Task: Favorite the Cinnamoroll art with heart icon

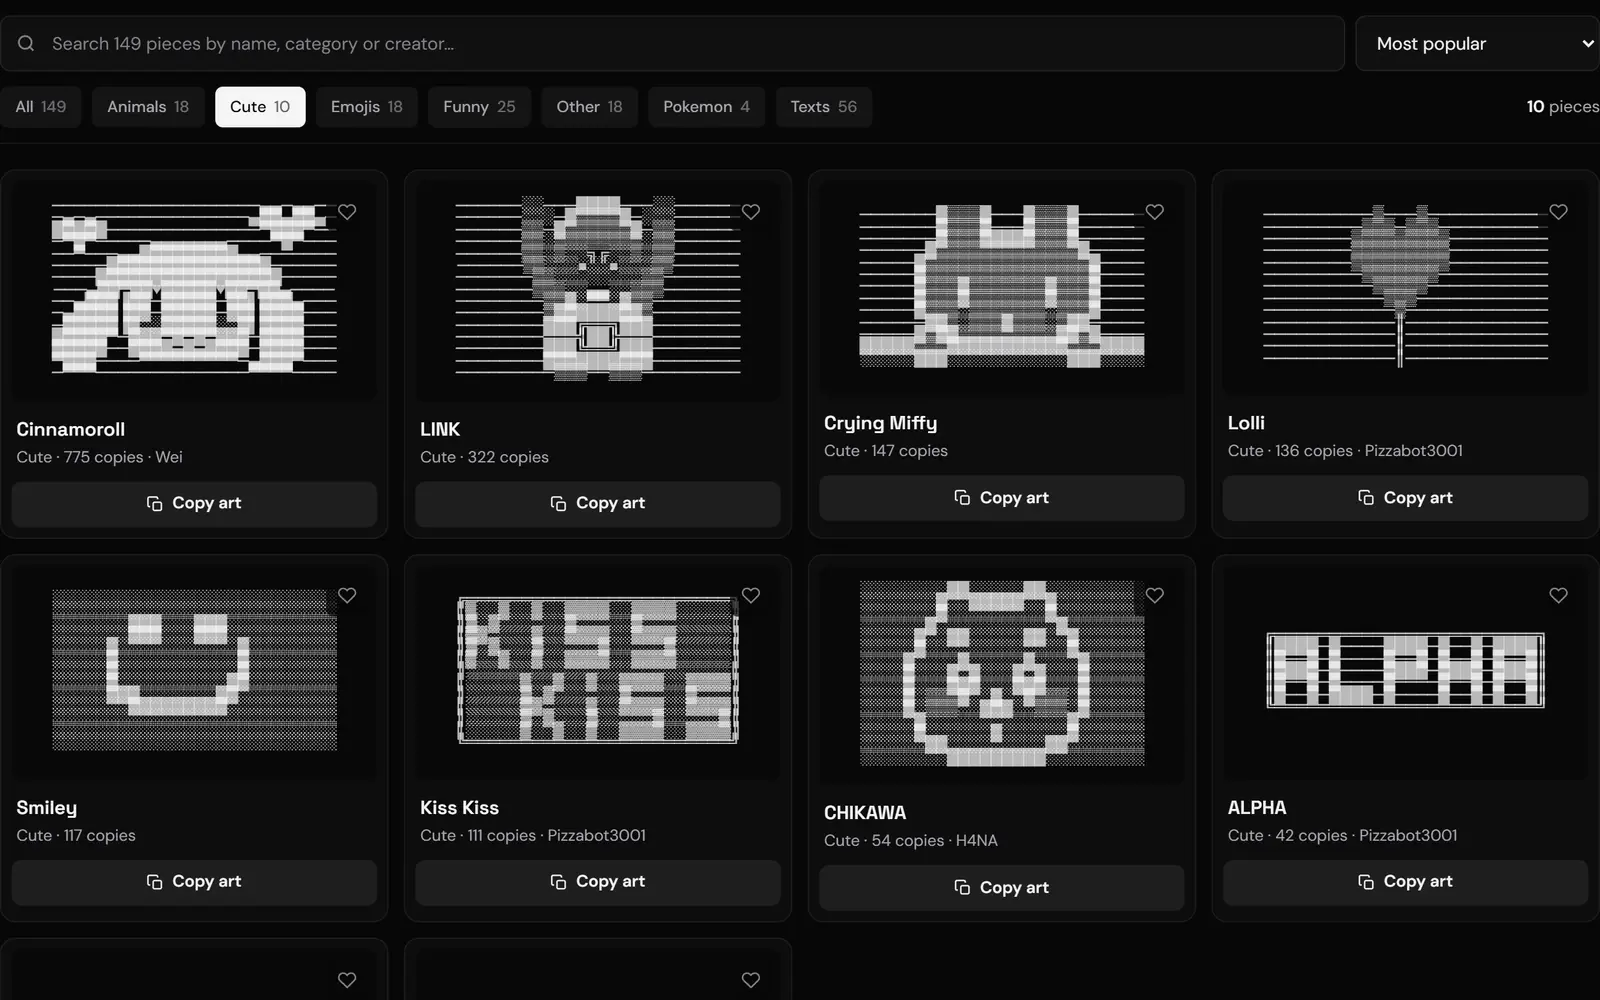Action: click(347, 212)
